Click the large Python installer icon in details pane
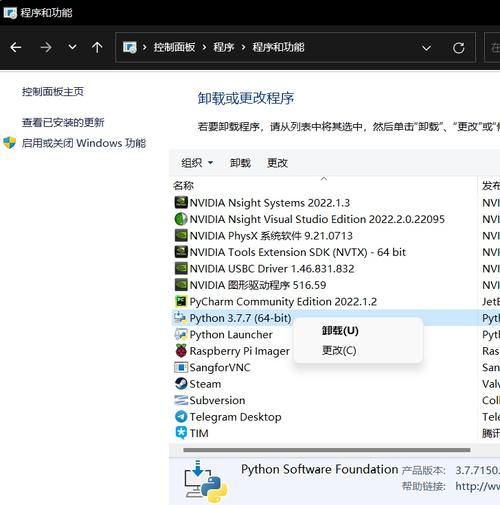Screen dimensions: 500x505 (x=206, y=481)
